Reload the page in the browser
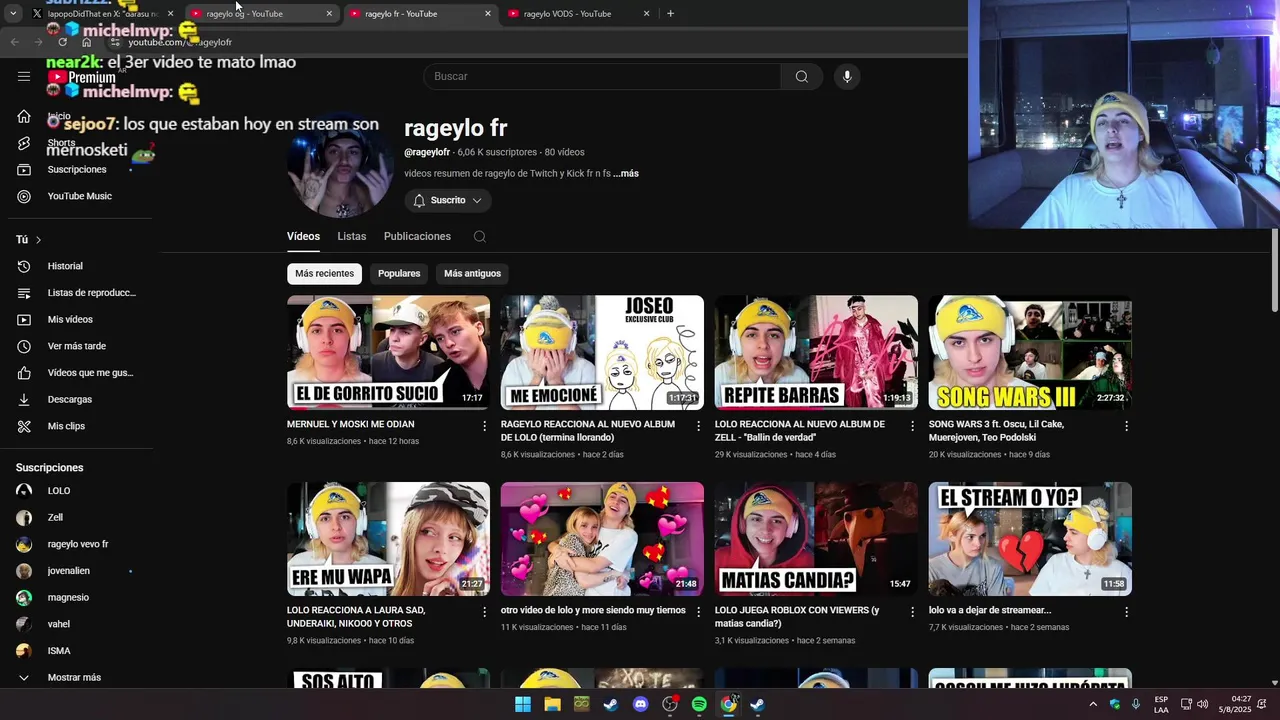This screenshot has height=720, width=1280. pos(63,42)
